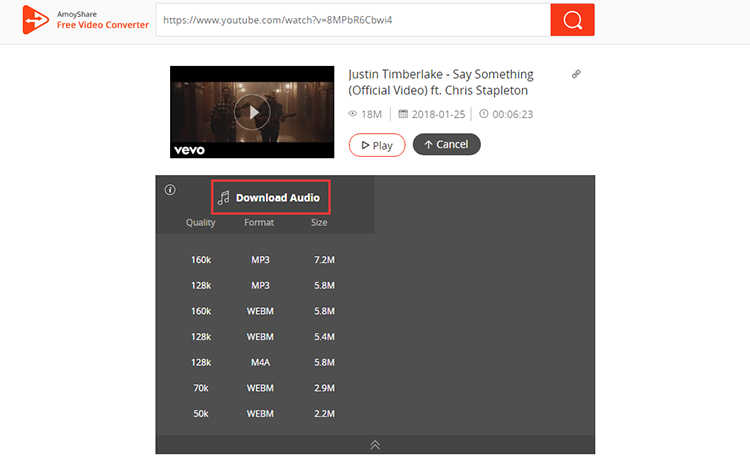Select the 50k quality option
The height and width of the screenshot is (463, 750).
(x=201, y=414)
